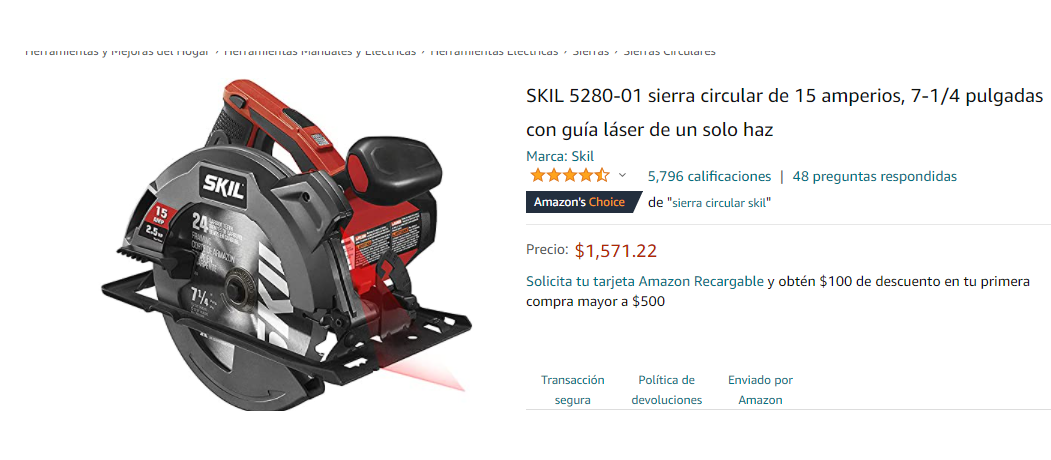Screen dimensions: 1051x460
Task: Click the Precio label text
Action: [x=548, y=249]
